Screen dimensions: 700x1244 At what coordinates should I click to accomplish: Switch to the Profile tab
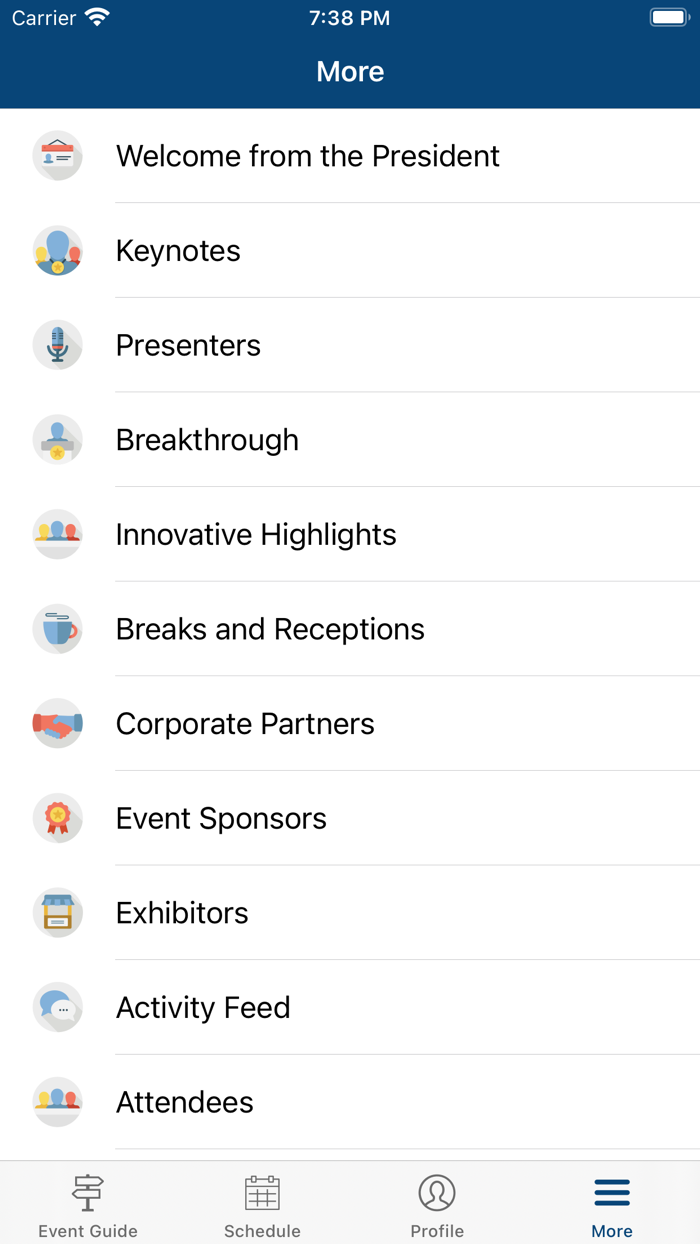coord(437,1202)
